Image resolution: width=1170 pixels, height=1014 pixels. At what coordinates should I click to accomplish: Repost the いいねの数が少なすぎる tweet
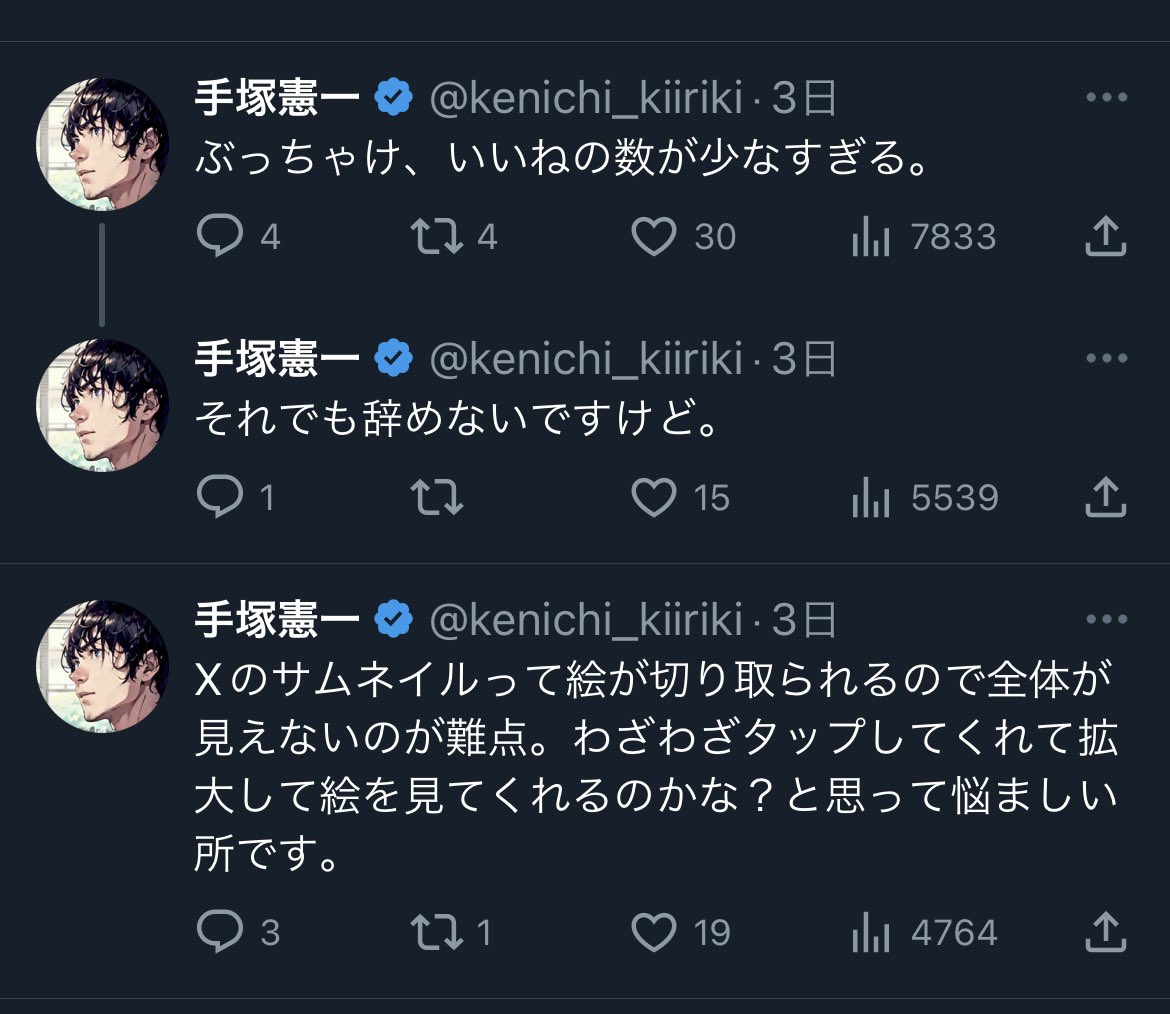coord(438,237)
